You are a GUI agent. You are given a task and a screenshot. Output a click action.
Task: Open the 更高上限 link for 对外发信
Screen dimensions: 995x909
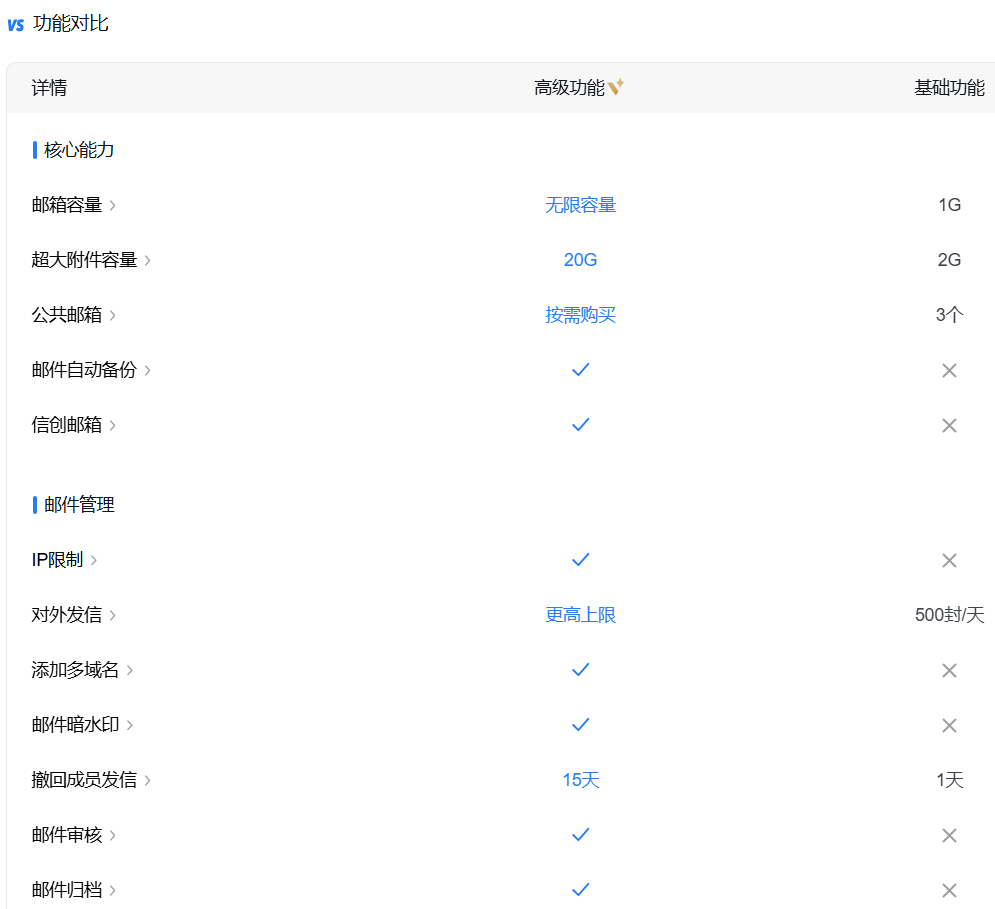(580, 615)
